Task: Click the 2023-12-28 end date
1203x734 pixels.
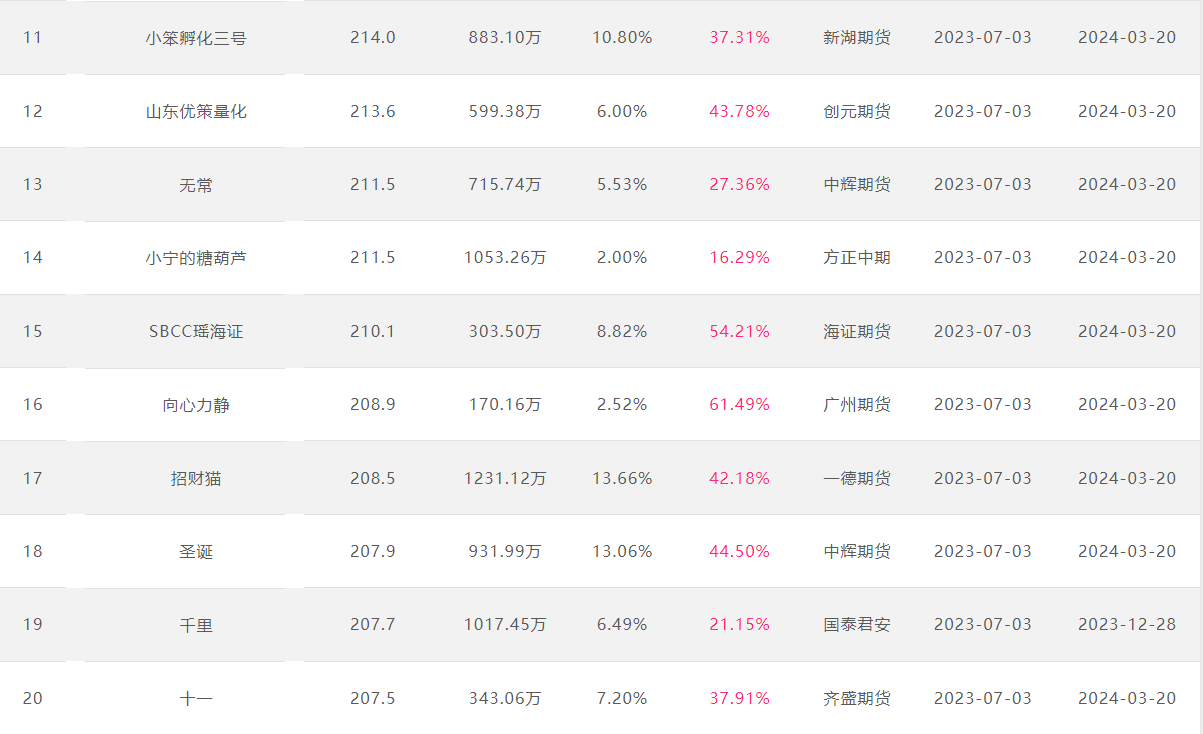Action: pos(1127,625)
